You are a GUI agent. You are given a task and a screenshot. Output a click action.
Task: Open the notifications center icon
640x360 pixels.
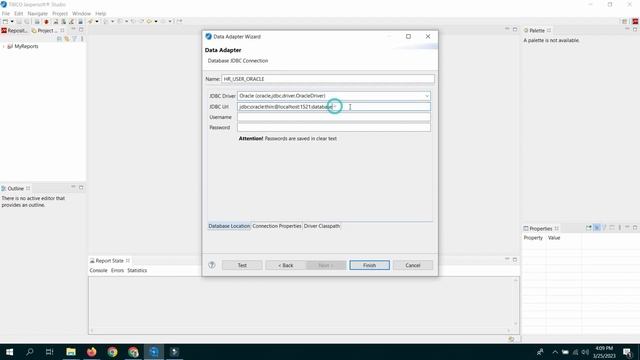pos(627,352)
